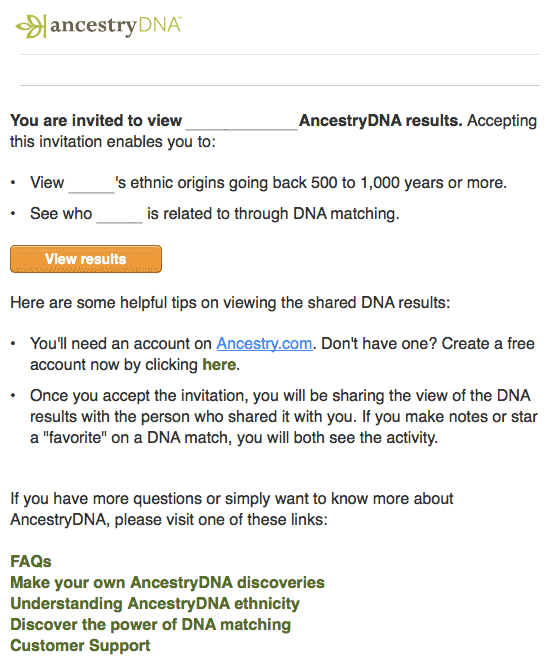Click the green "DNA" text in the logo
559x662 pixels.
tap(160, 25)
